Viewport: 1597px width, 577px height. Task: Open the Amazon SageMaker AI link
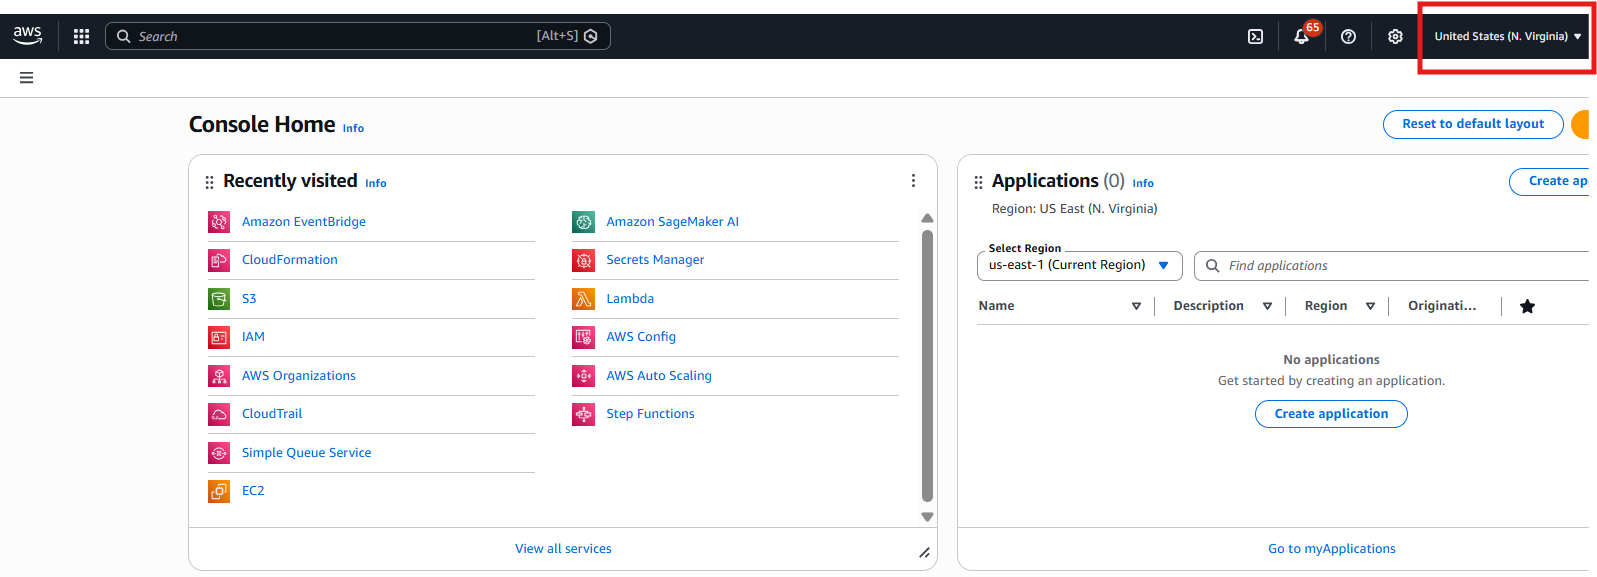673,222
